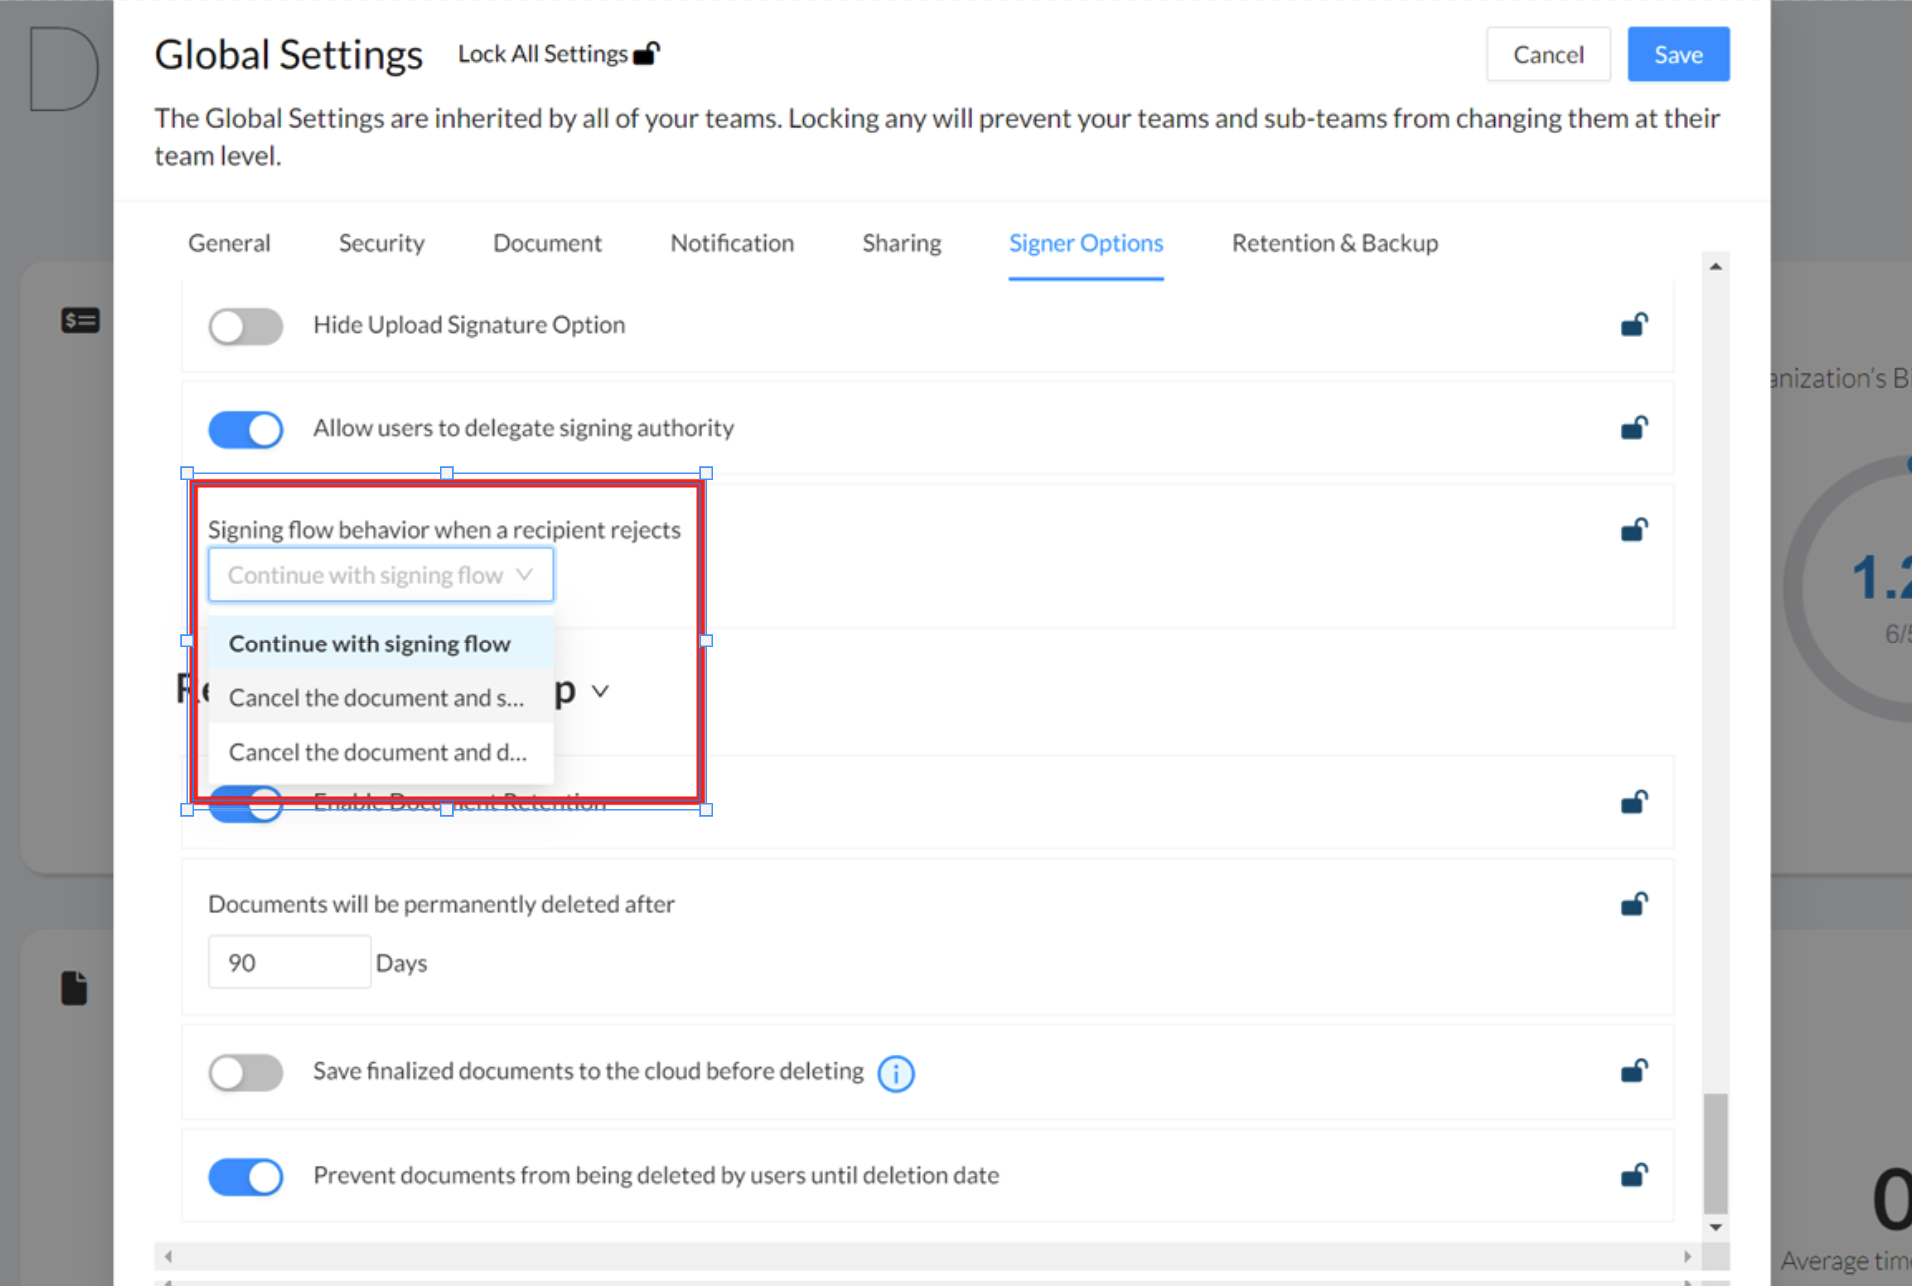Lock the signing flow behavior setting
This screenshot has width=1912, height=1286.
[x=1633, y=530]
